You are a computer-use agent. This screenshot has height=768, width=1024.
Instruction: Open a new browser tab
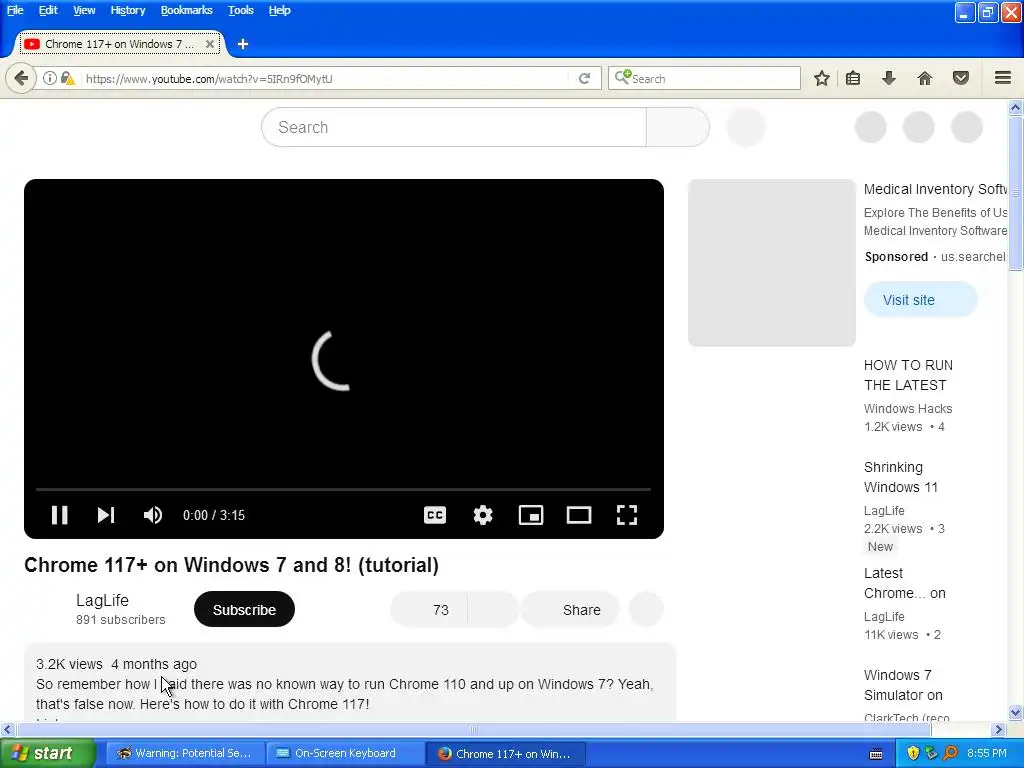pos(242,44)
